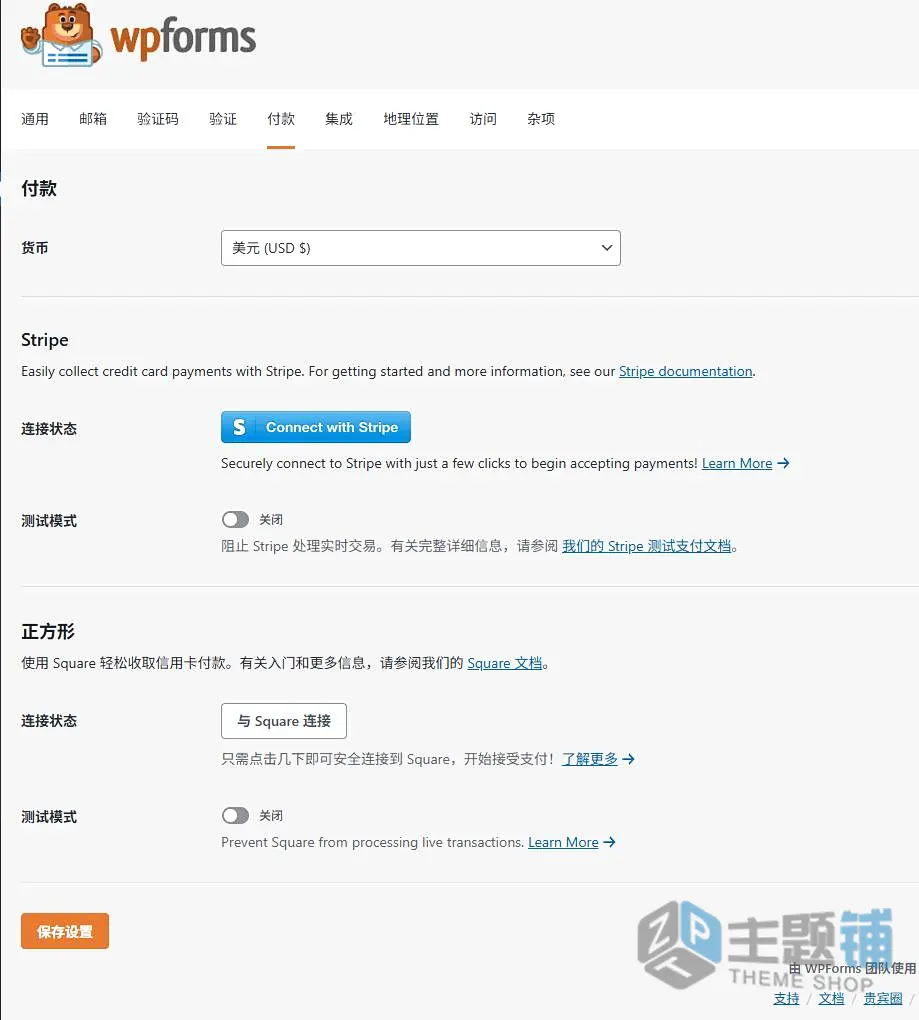The width and height of the screenshot is (919, 1020).
Task: Open the 地理位置 tab
Action: [x=411, y=119]
